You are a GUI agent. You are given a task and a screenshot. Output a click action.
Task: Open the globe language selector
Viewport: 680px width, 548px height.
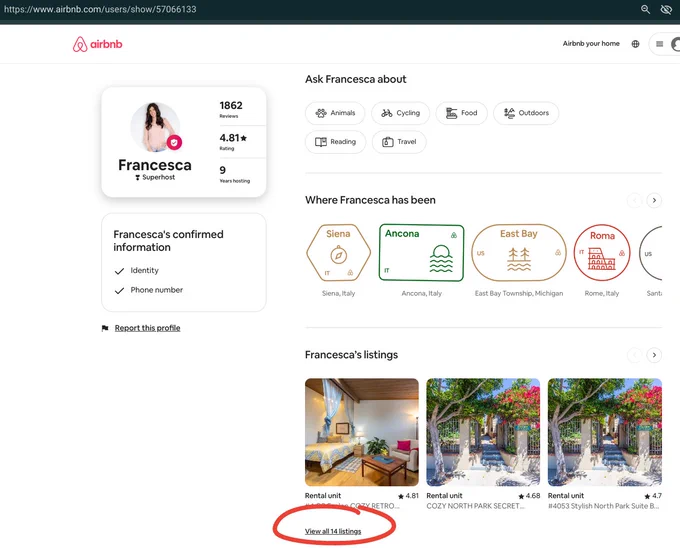635,44
